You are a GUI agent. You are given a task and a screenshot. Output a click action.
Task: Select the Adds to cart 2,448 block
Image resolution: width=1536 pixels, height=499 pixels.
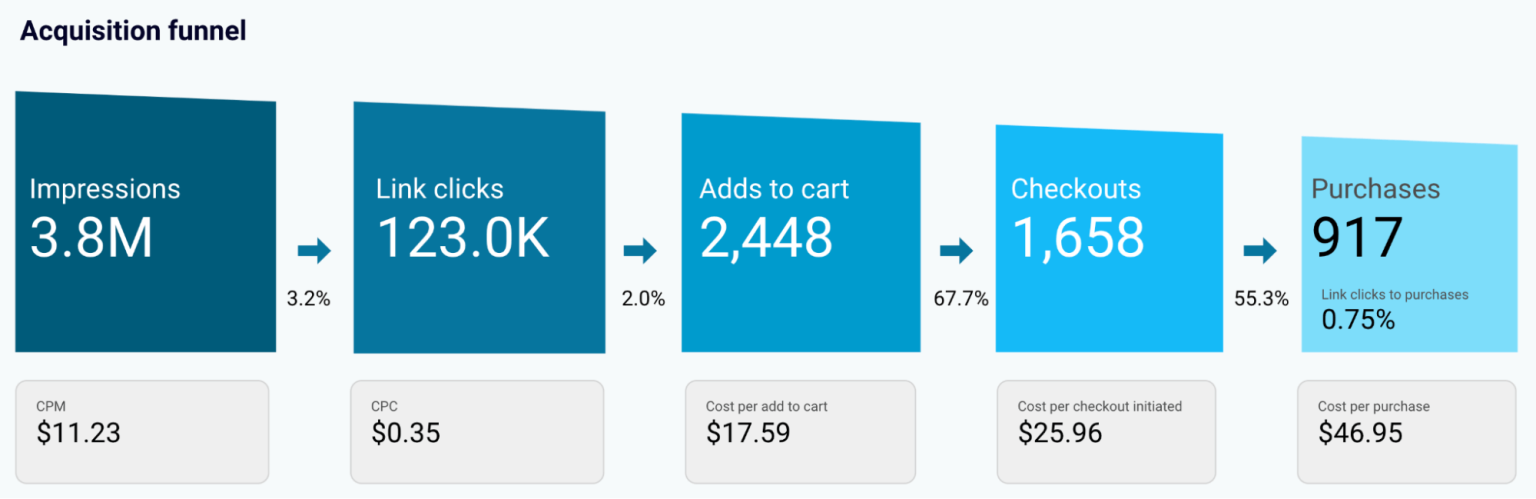coord(800,233)
